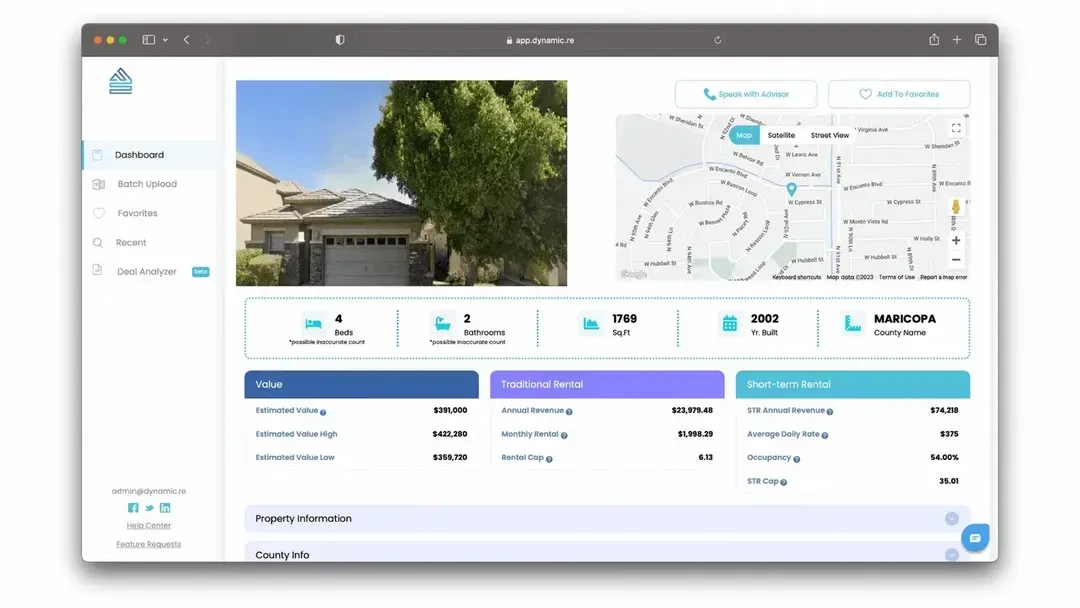Click the STR Cap info icon

[783, 482]
